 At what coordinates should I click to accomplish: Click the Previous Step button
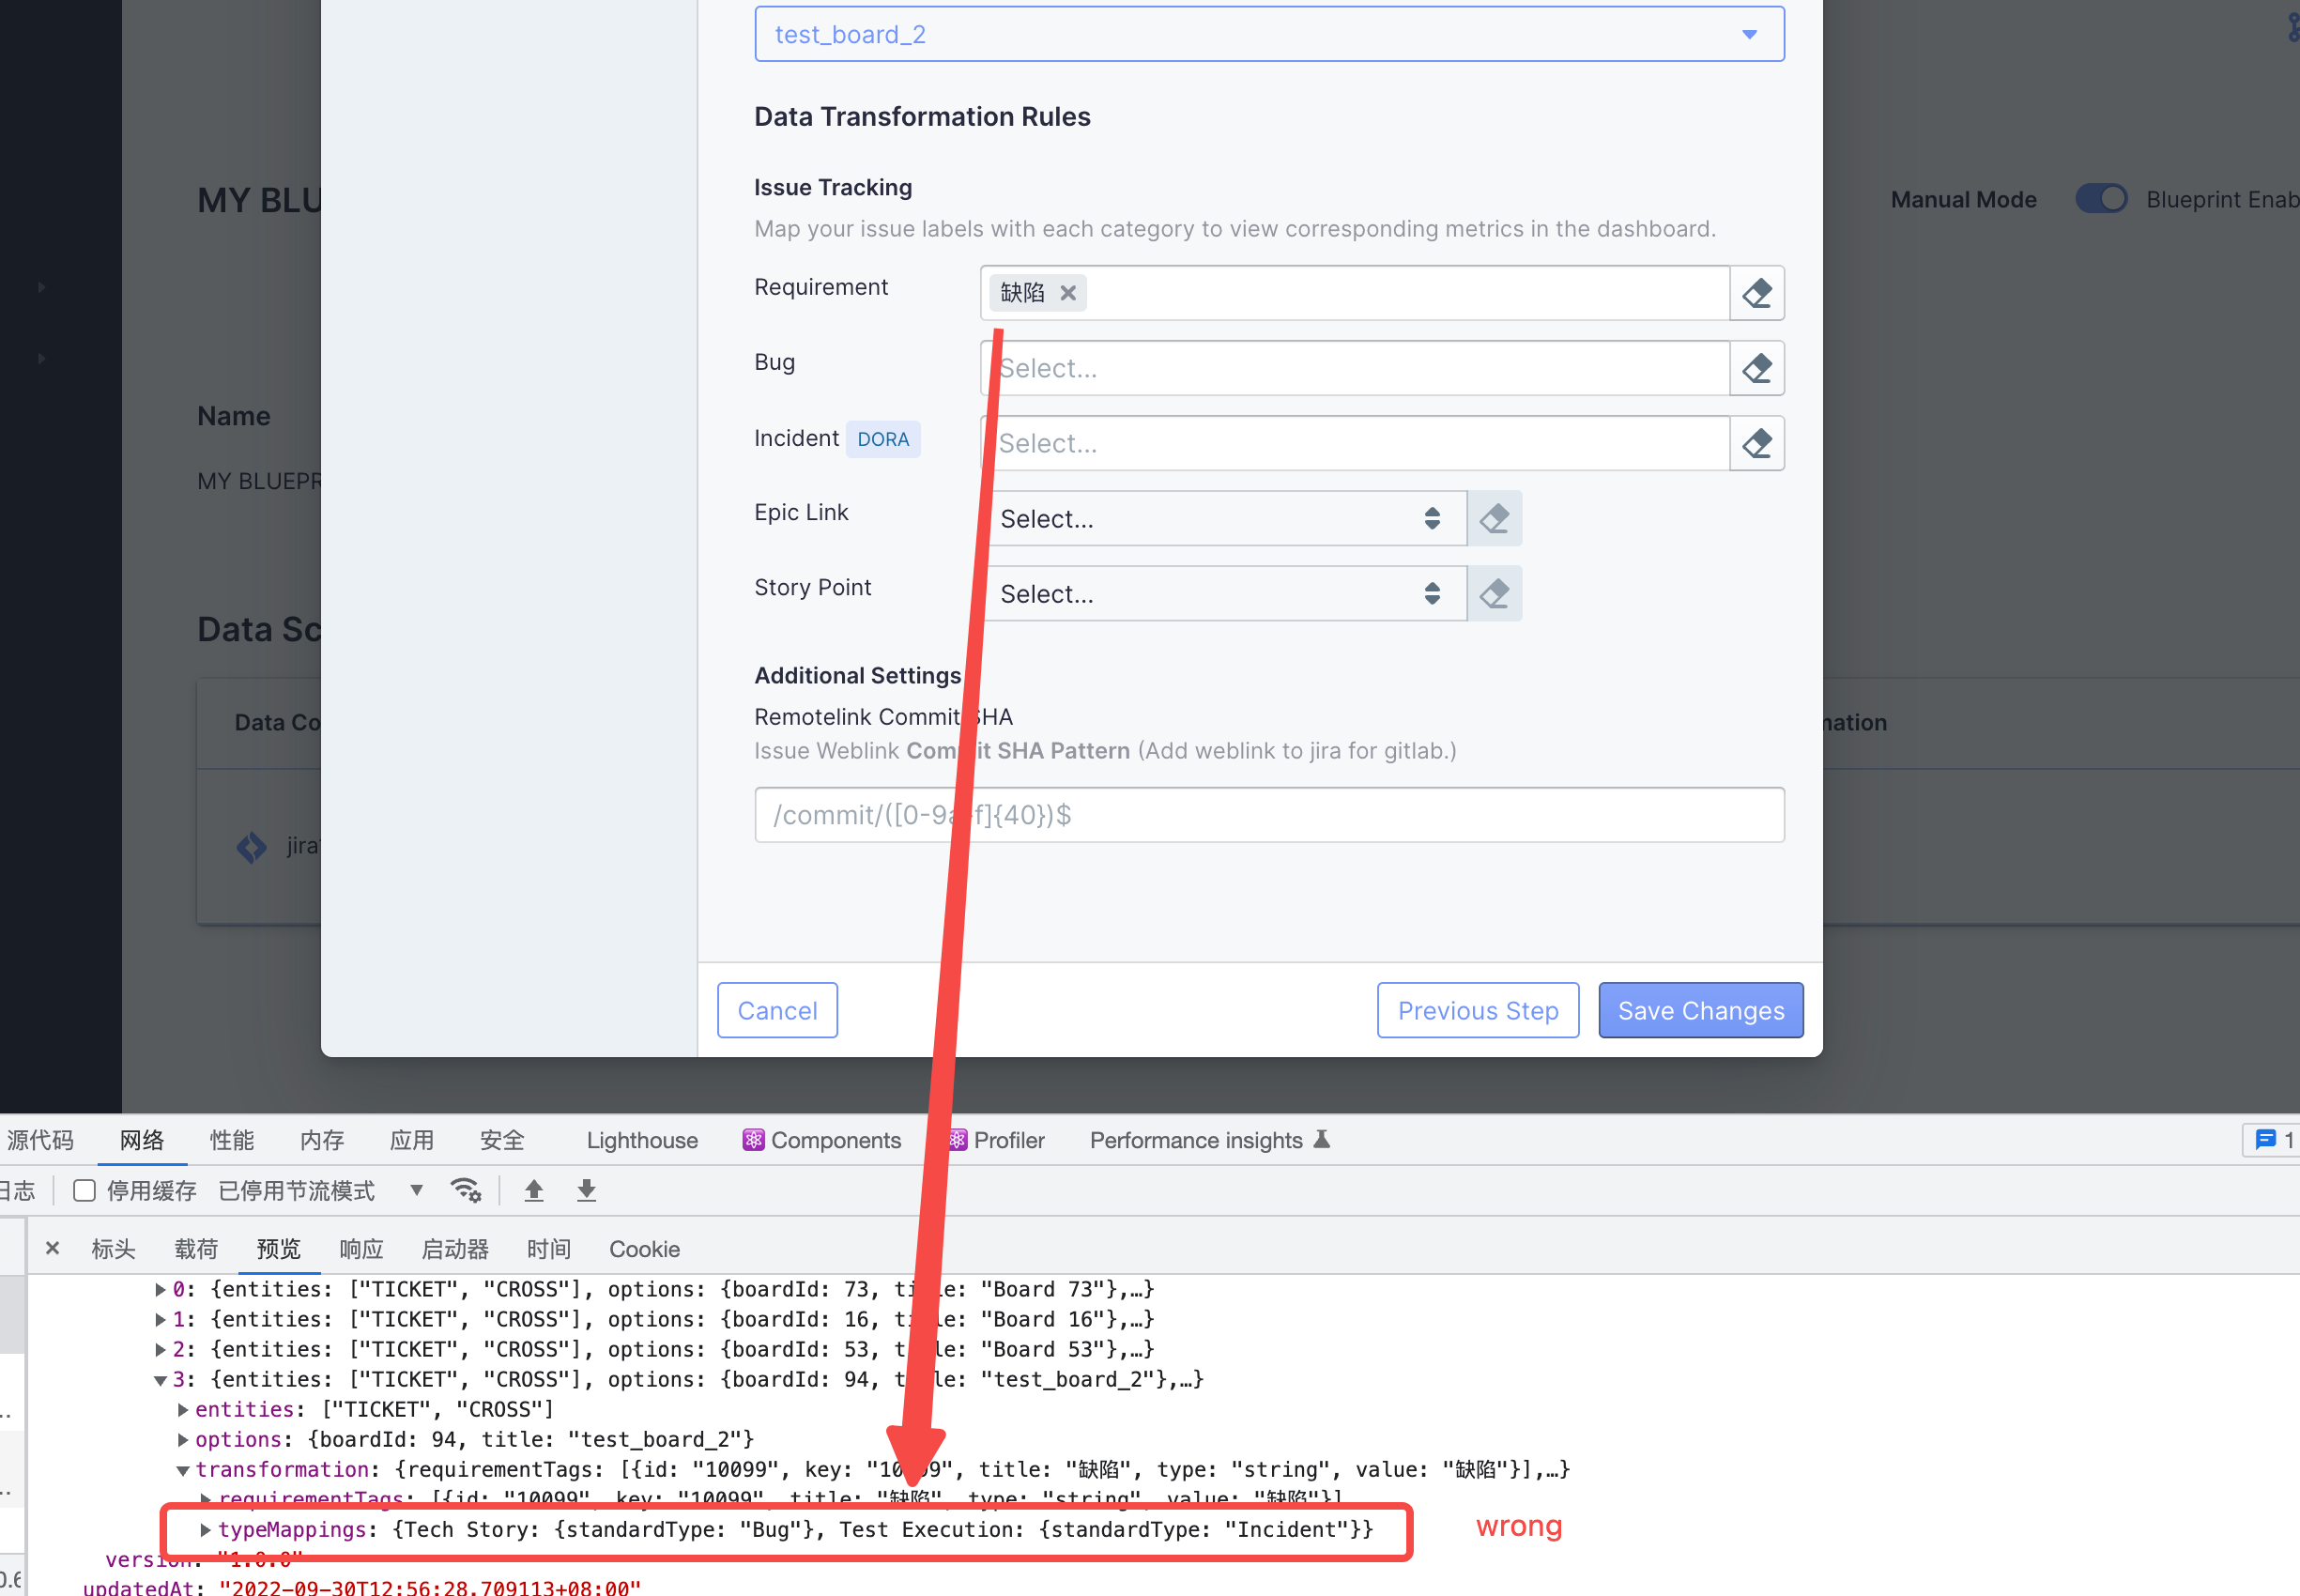pyautogui.click(x=1478, y=1010)
